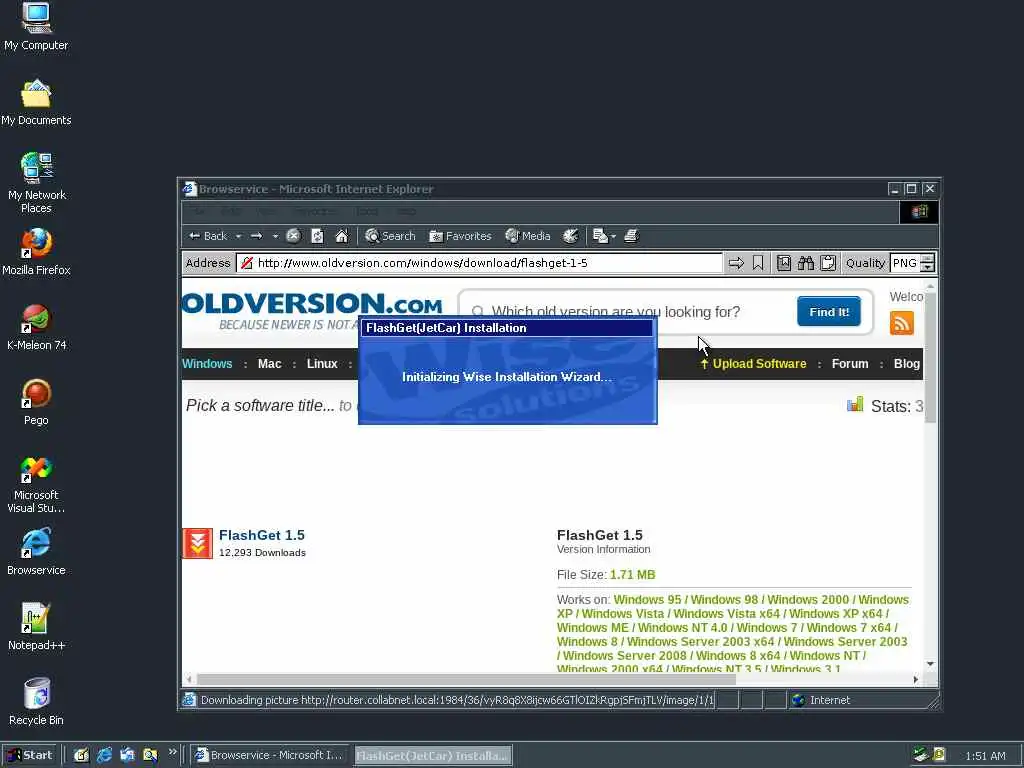Print the page with the Print icon
The image size is (1024, 768).
631,236
